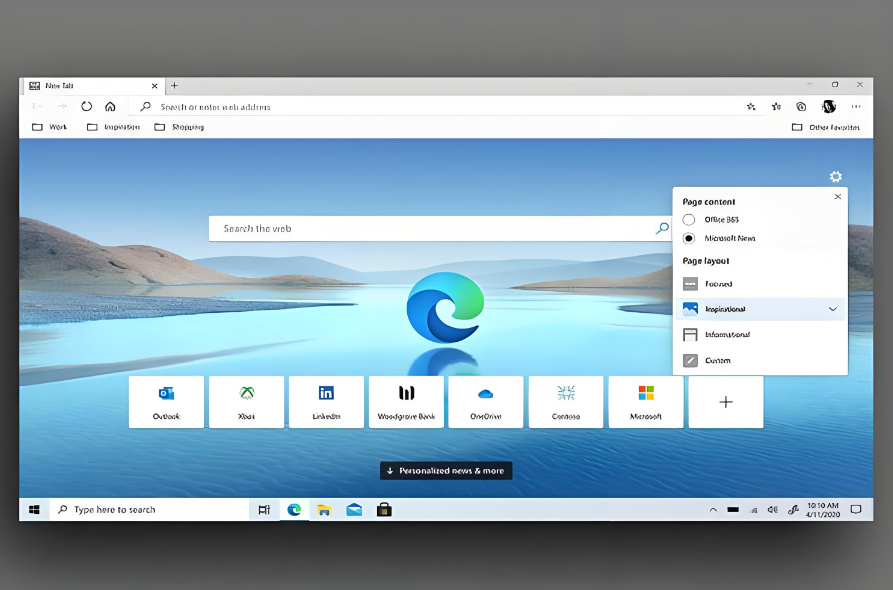Viewport: 893px width, 590px height.
Task: Click the network icon in system tray
Action: click(x=753, y=510)
